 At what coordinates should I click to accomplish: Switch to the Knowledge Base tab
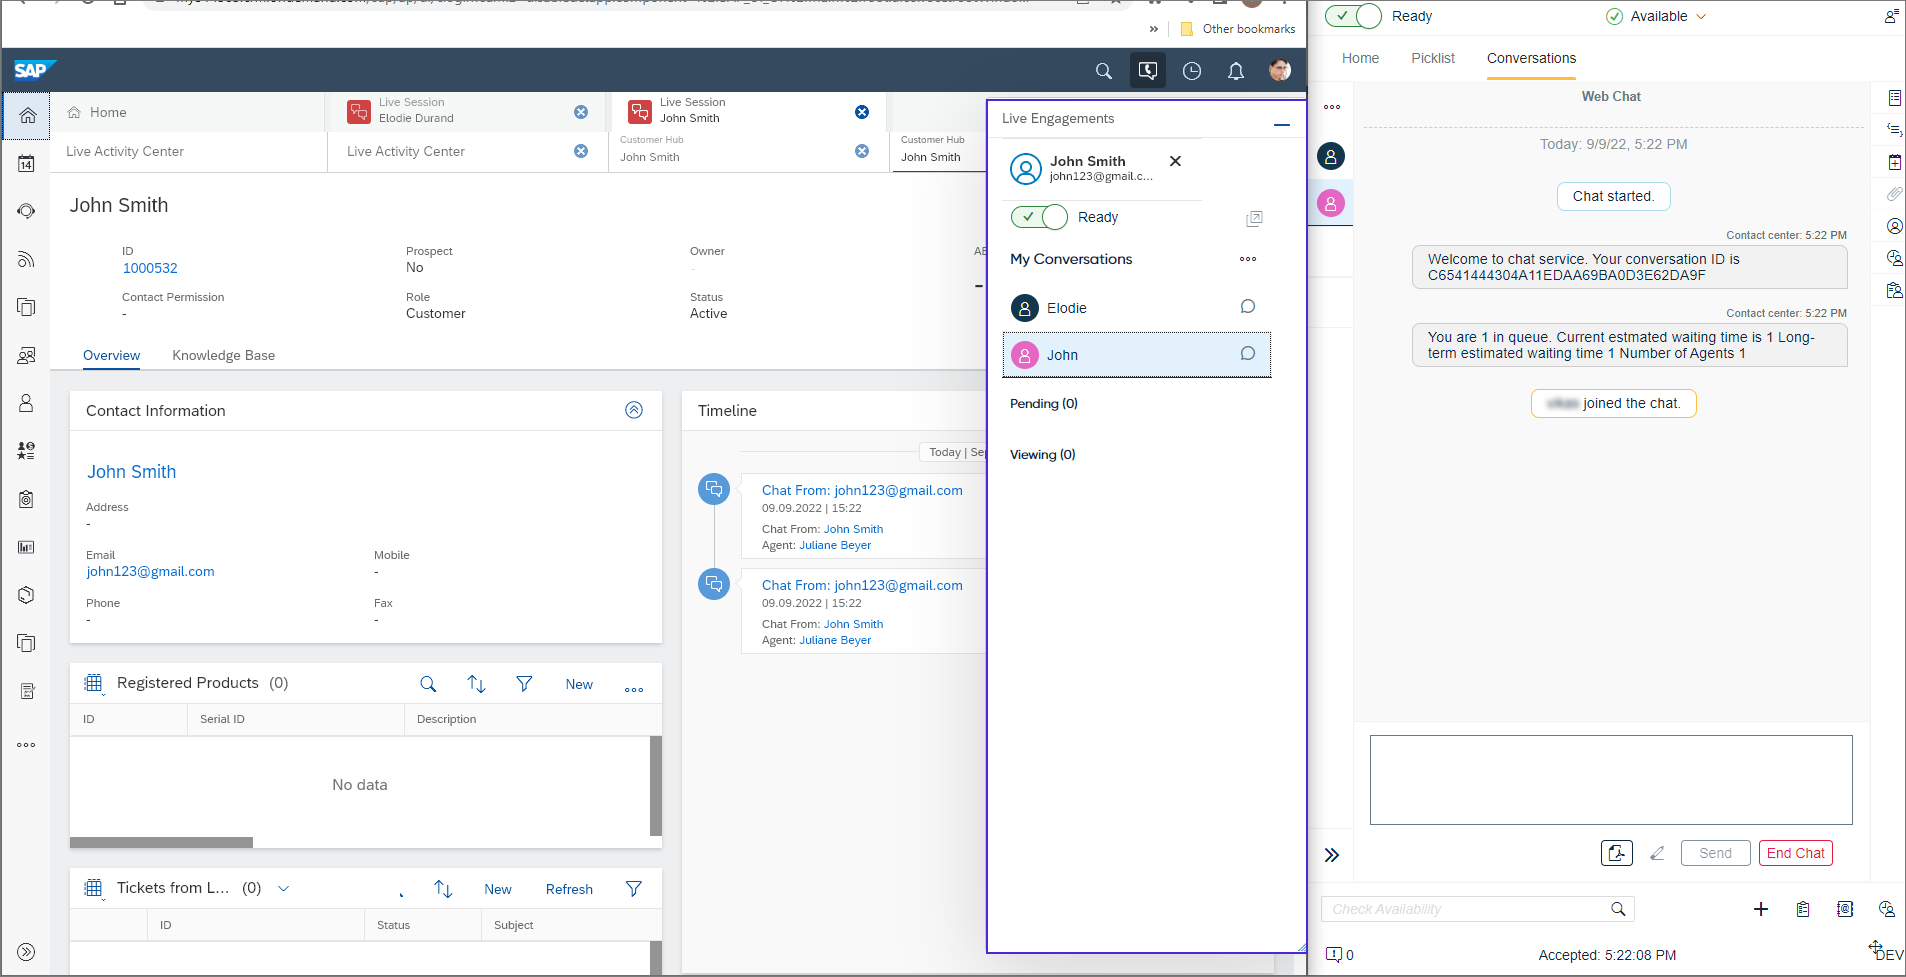pos(223,355)
